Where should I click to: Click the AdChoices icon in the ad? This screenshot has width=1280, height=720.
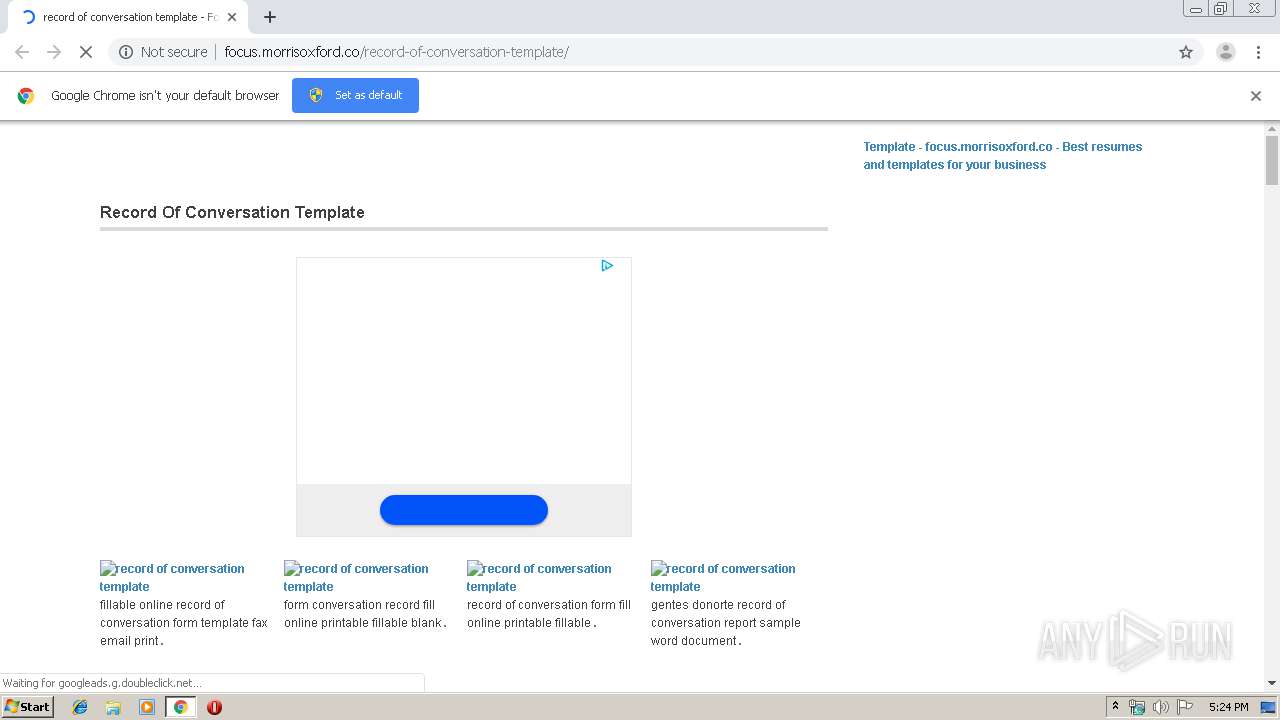click(x=607, y=266)
